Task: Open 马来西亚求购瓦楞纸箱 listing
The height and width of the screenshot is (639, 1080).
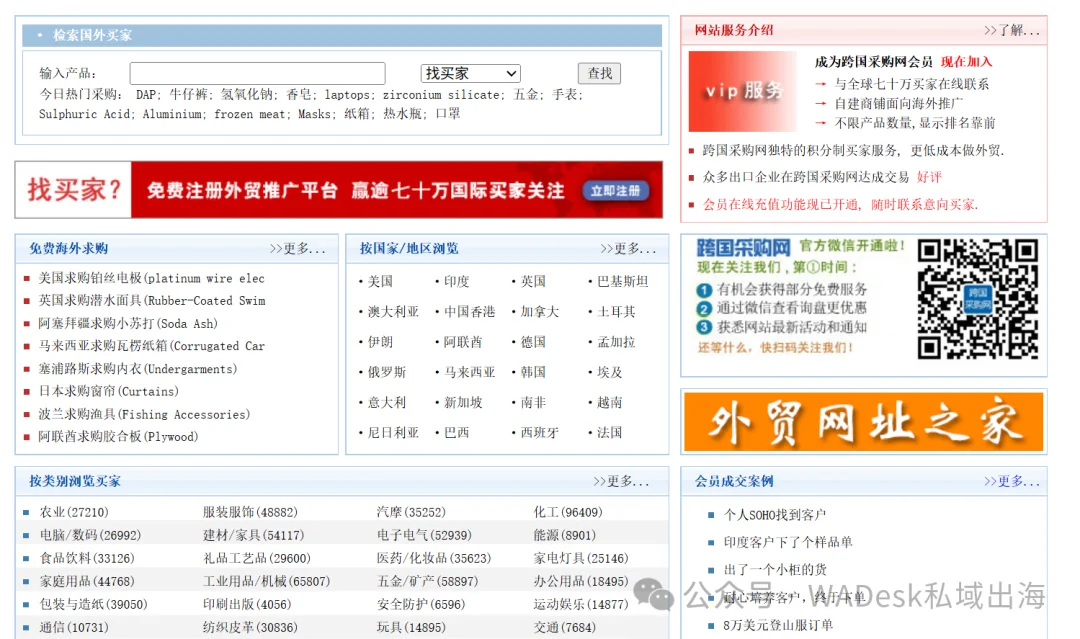Action: pos(152,346)
